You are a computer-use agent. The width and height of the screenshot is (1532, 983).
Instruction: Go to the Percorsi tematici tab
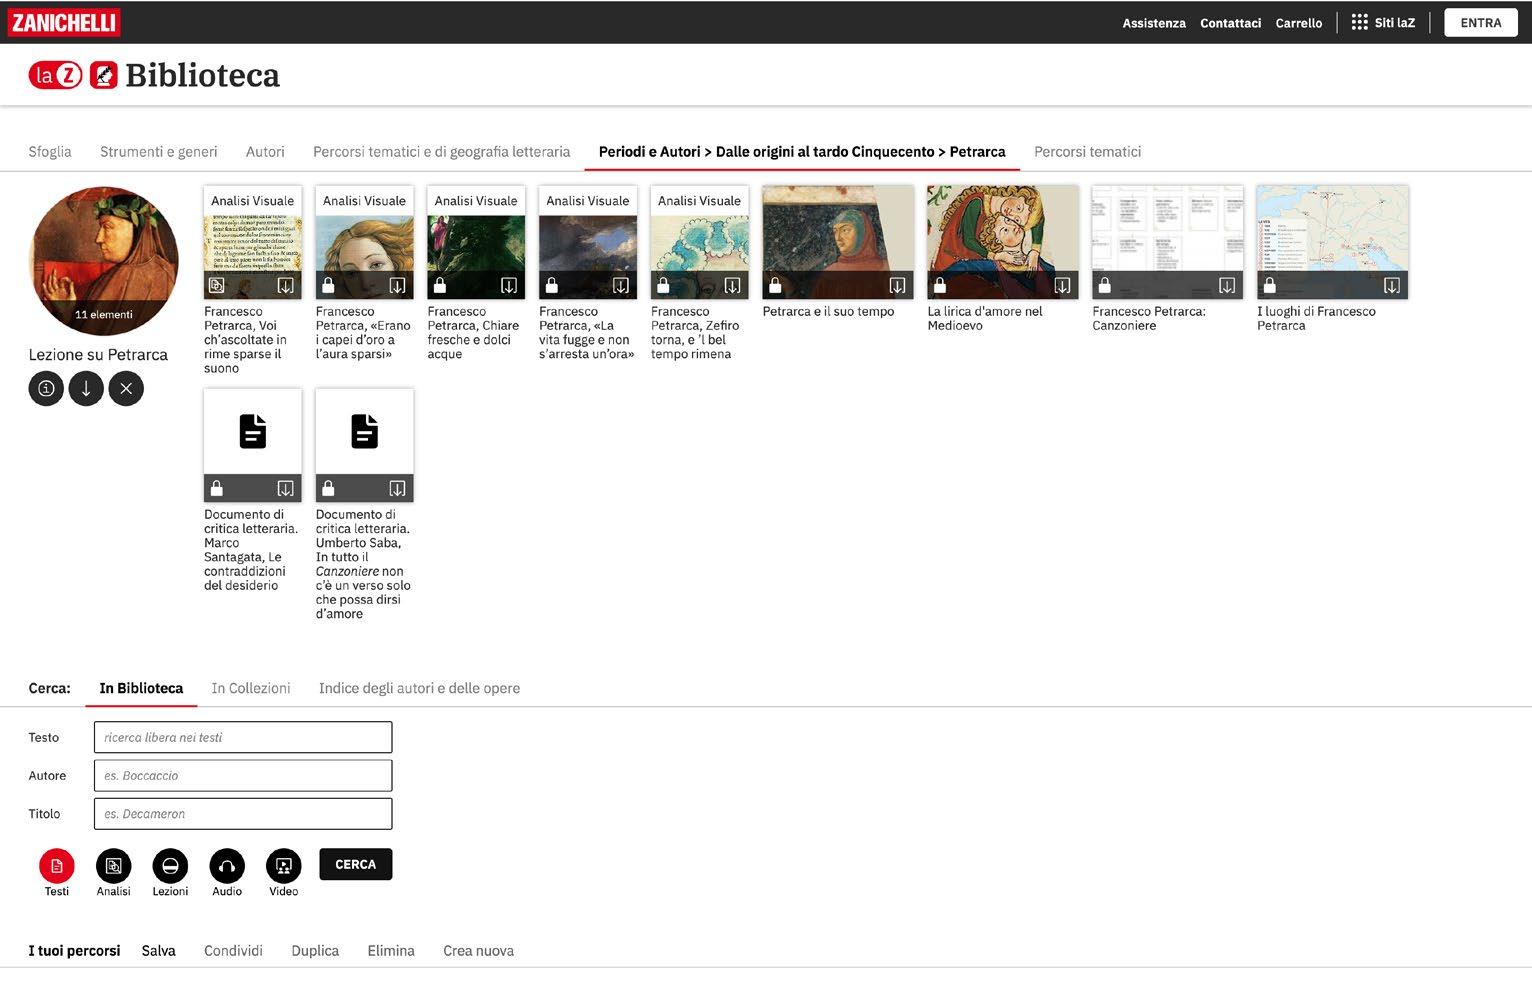[x=1088, y=152]
